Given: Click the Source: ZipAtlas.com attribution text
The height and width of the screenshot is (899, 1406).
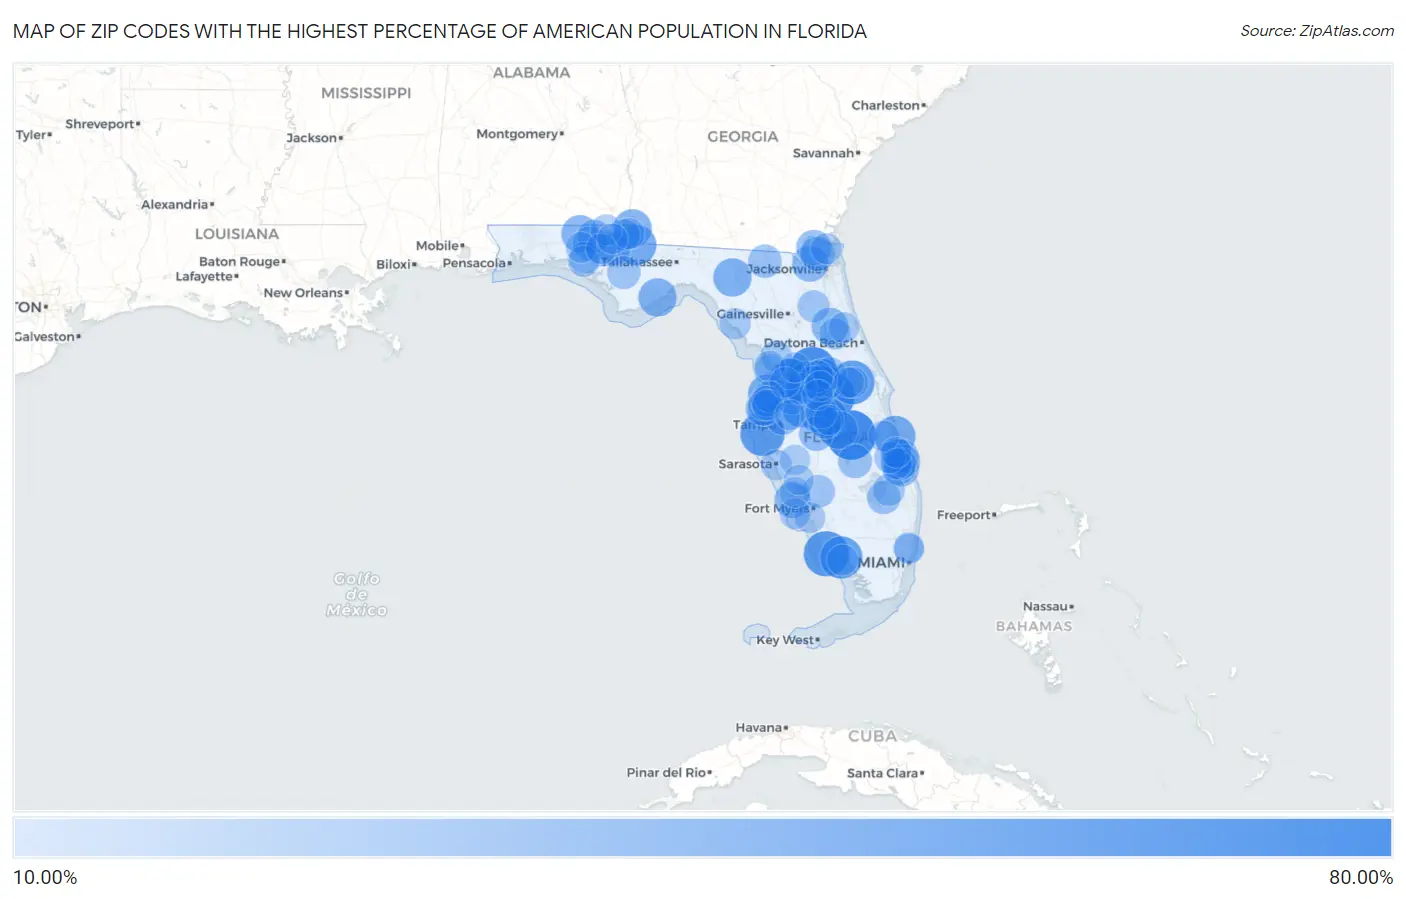Looking at the screenshot, I should 1317,31.
